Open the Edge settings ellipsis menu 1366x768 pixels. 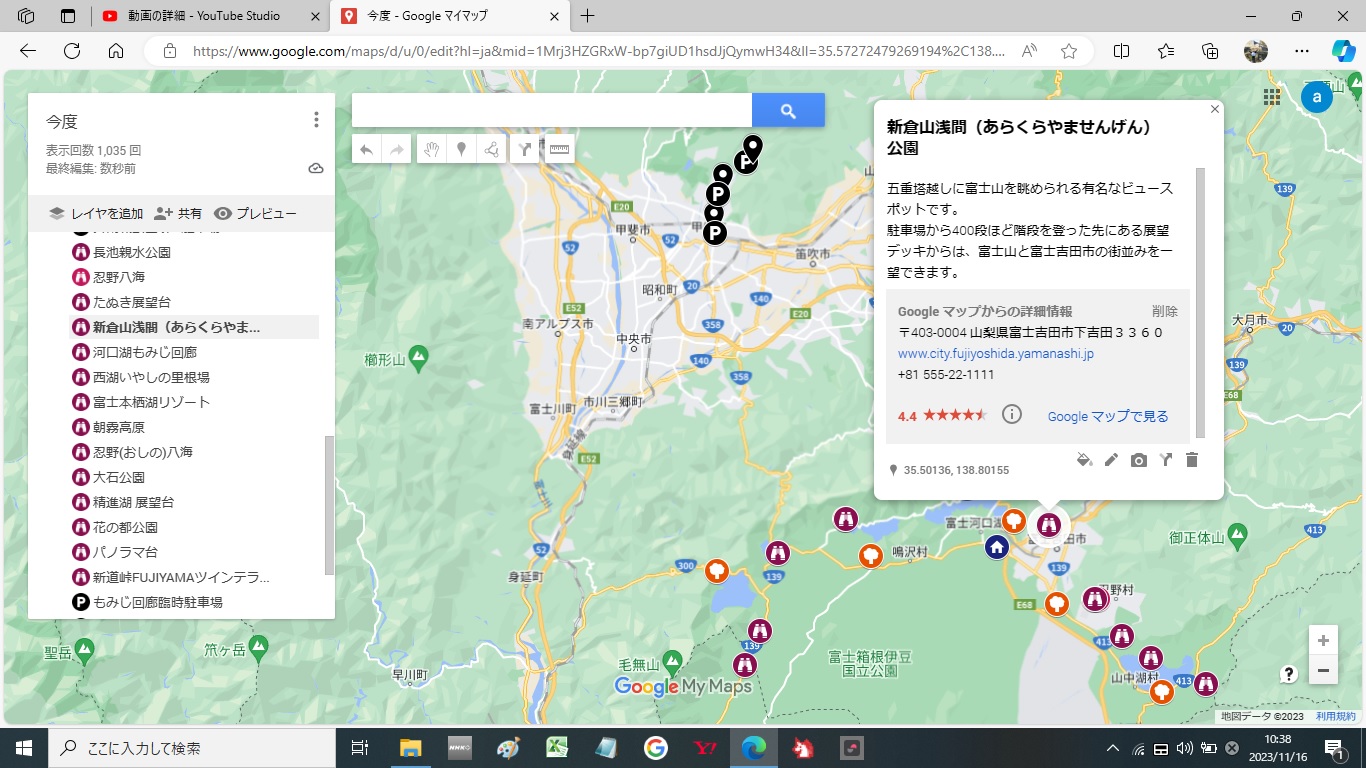tap(1301, 51)
